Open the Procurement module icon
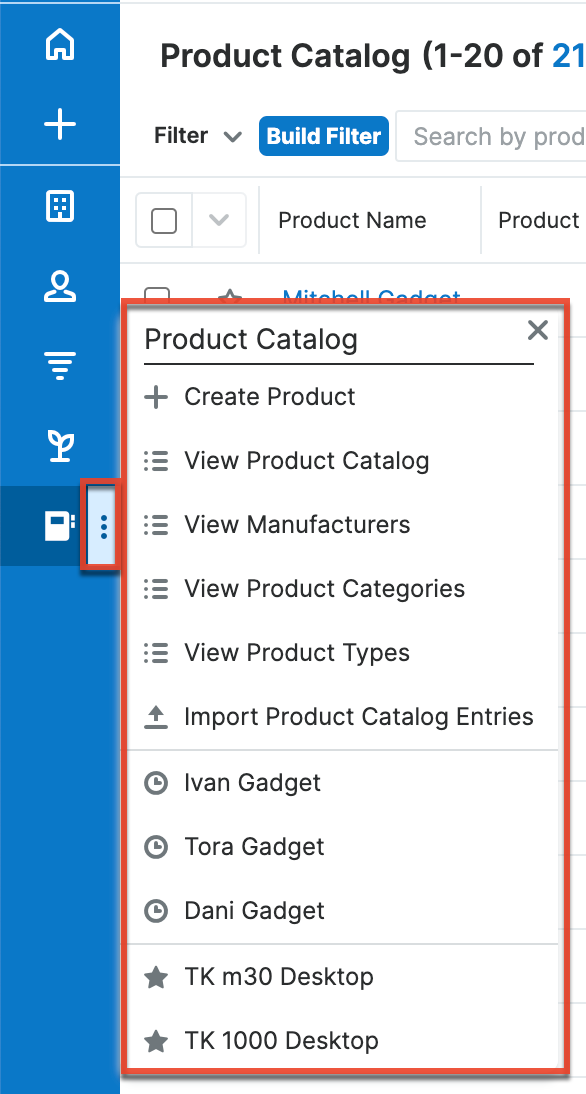The height and width of the screenshot is (1094, 586). 58,524
